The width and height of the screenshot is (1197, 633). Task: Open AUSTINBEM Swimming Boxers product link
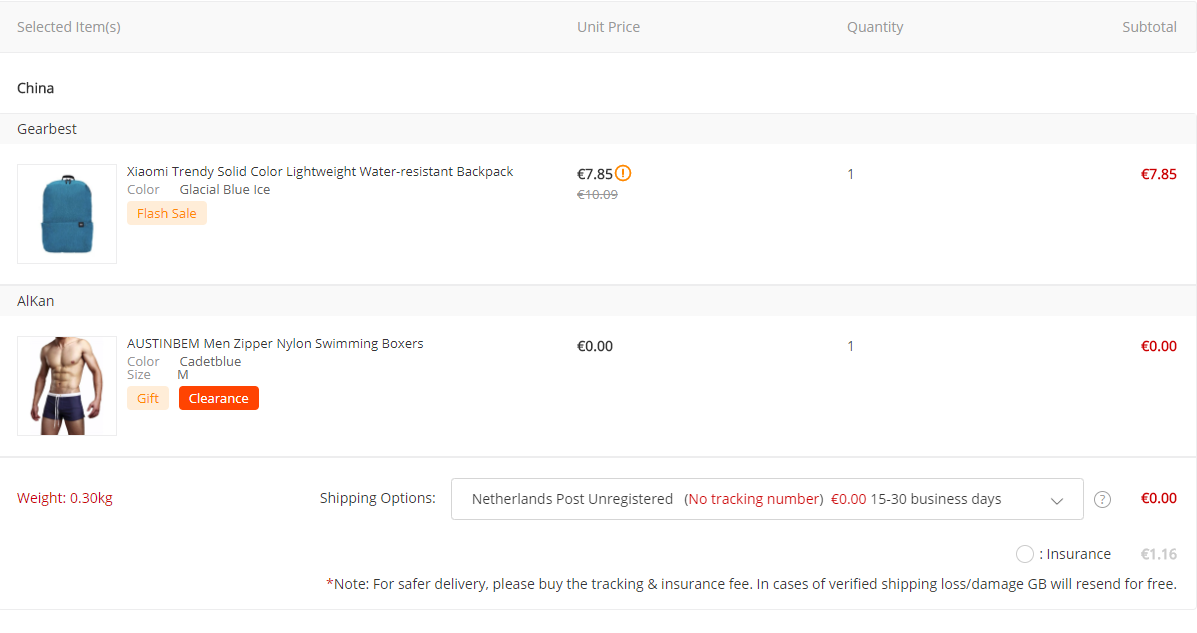(x=275, y=344)
